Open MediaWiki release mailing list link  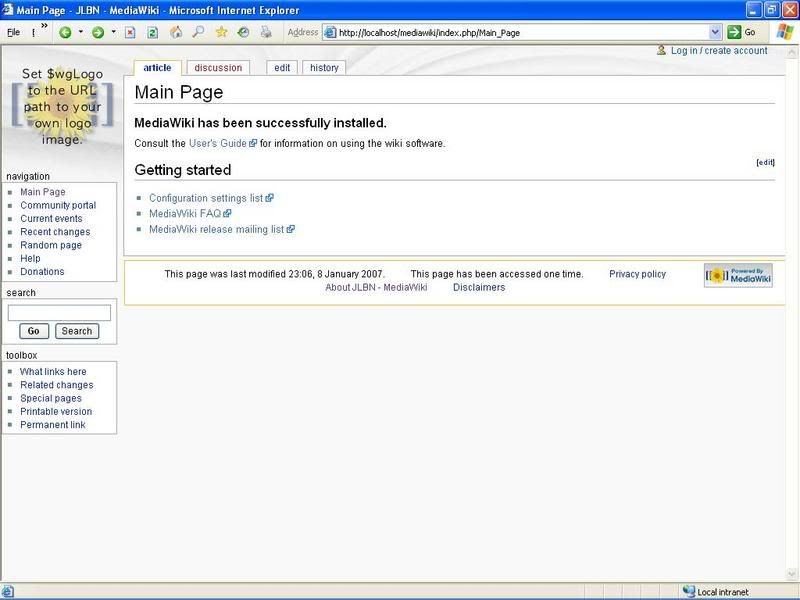coord(221,230)
